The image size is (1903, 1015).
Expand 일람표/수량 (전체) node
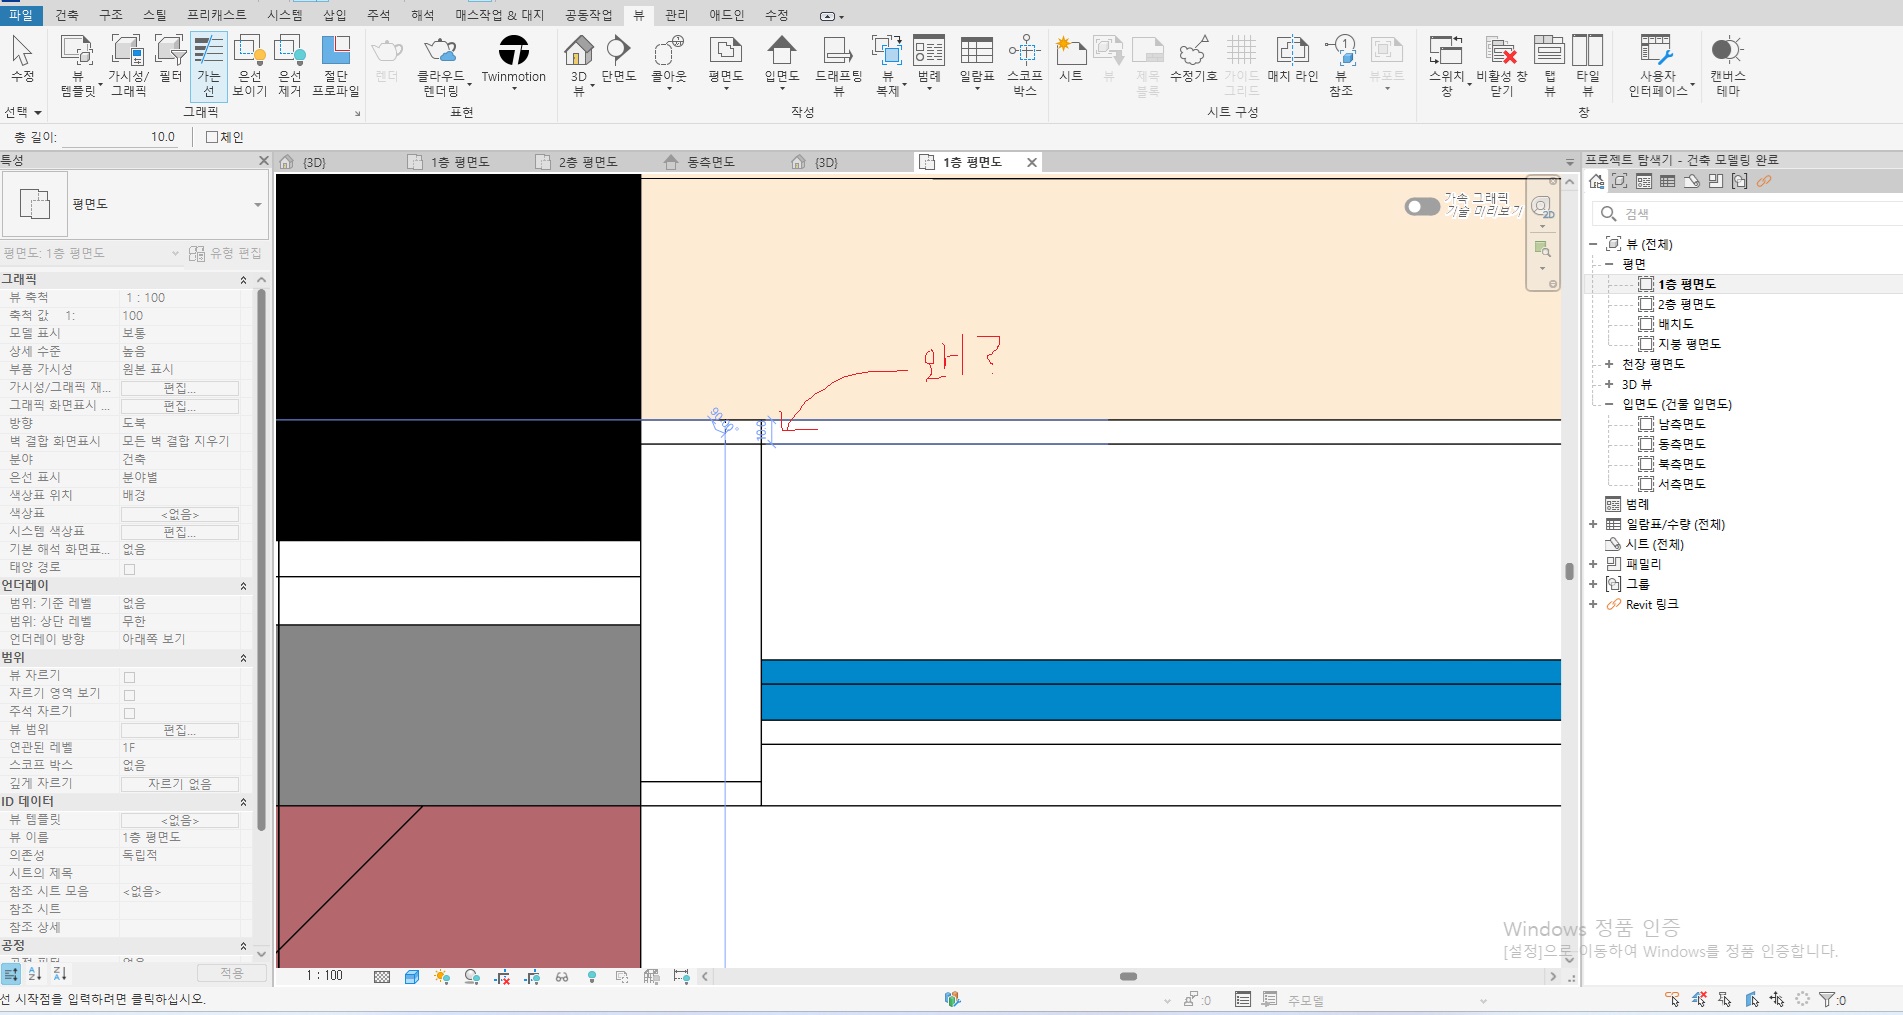[1593, 524]
